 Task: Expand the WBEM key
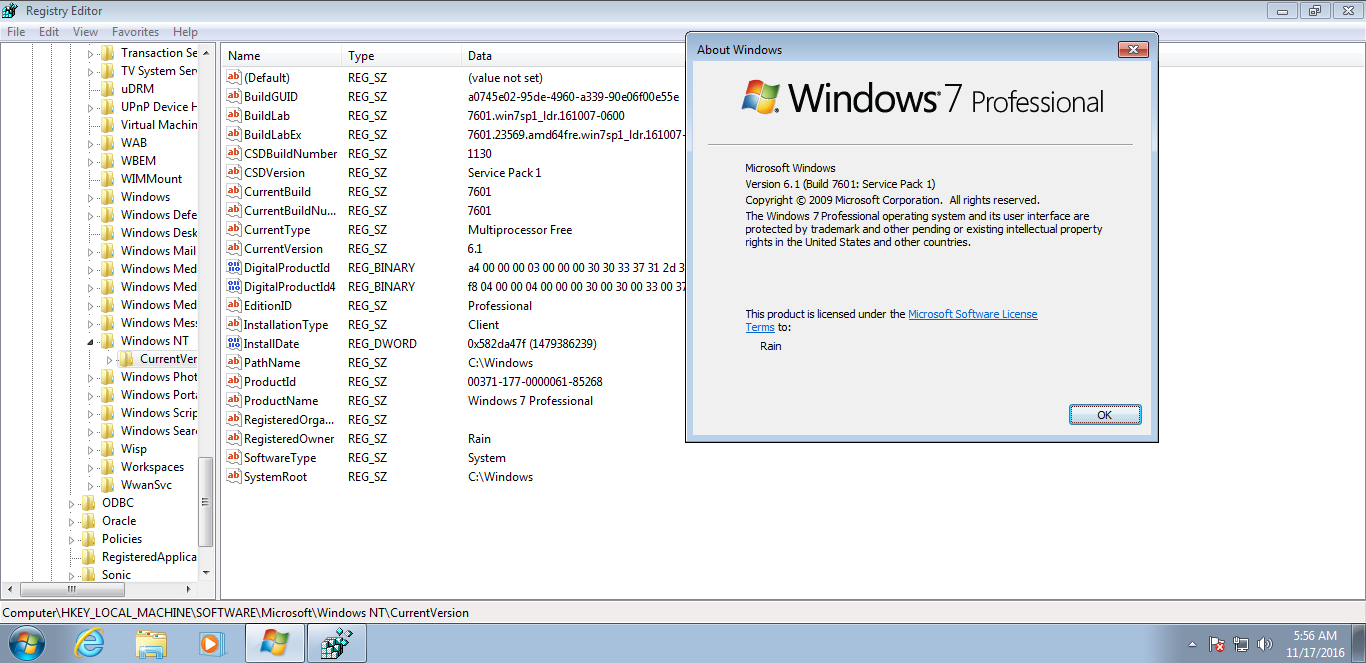(x=91, y=161)
